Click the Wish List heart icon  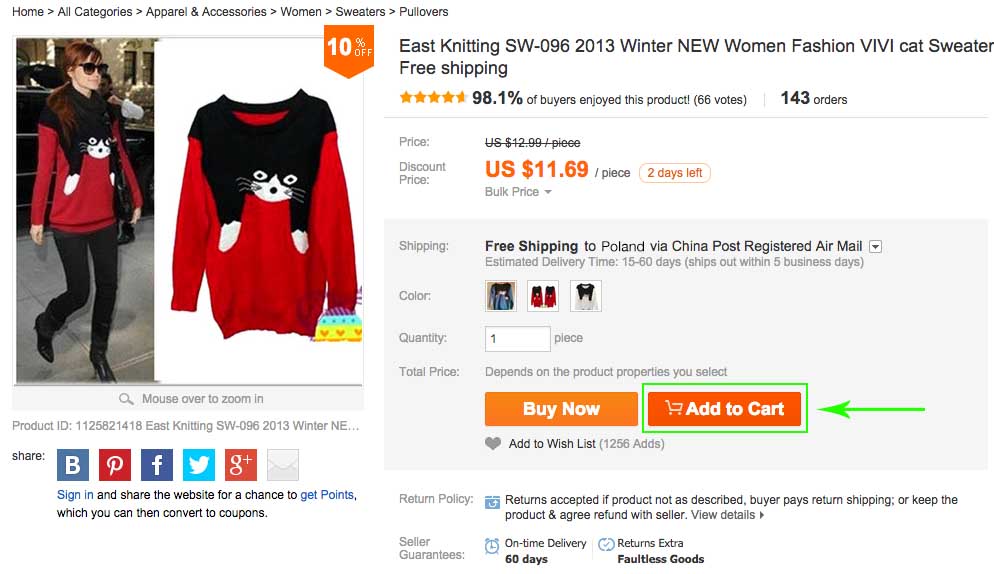pyautogui.click(x=493, y=443)
